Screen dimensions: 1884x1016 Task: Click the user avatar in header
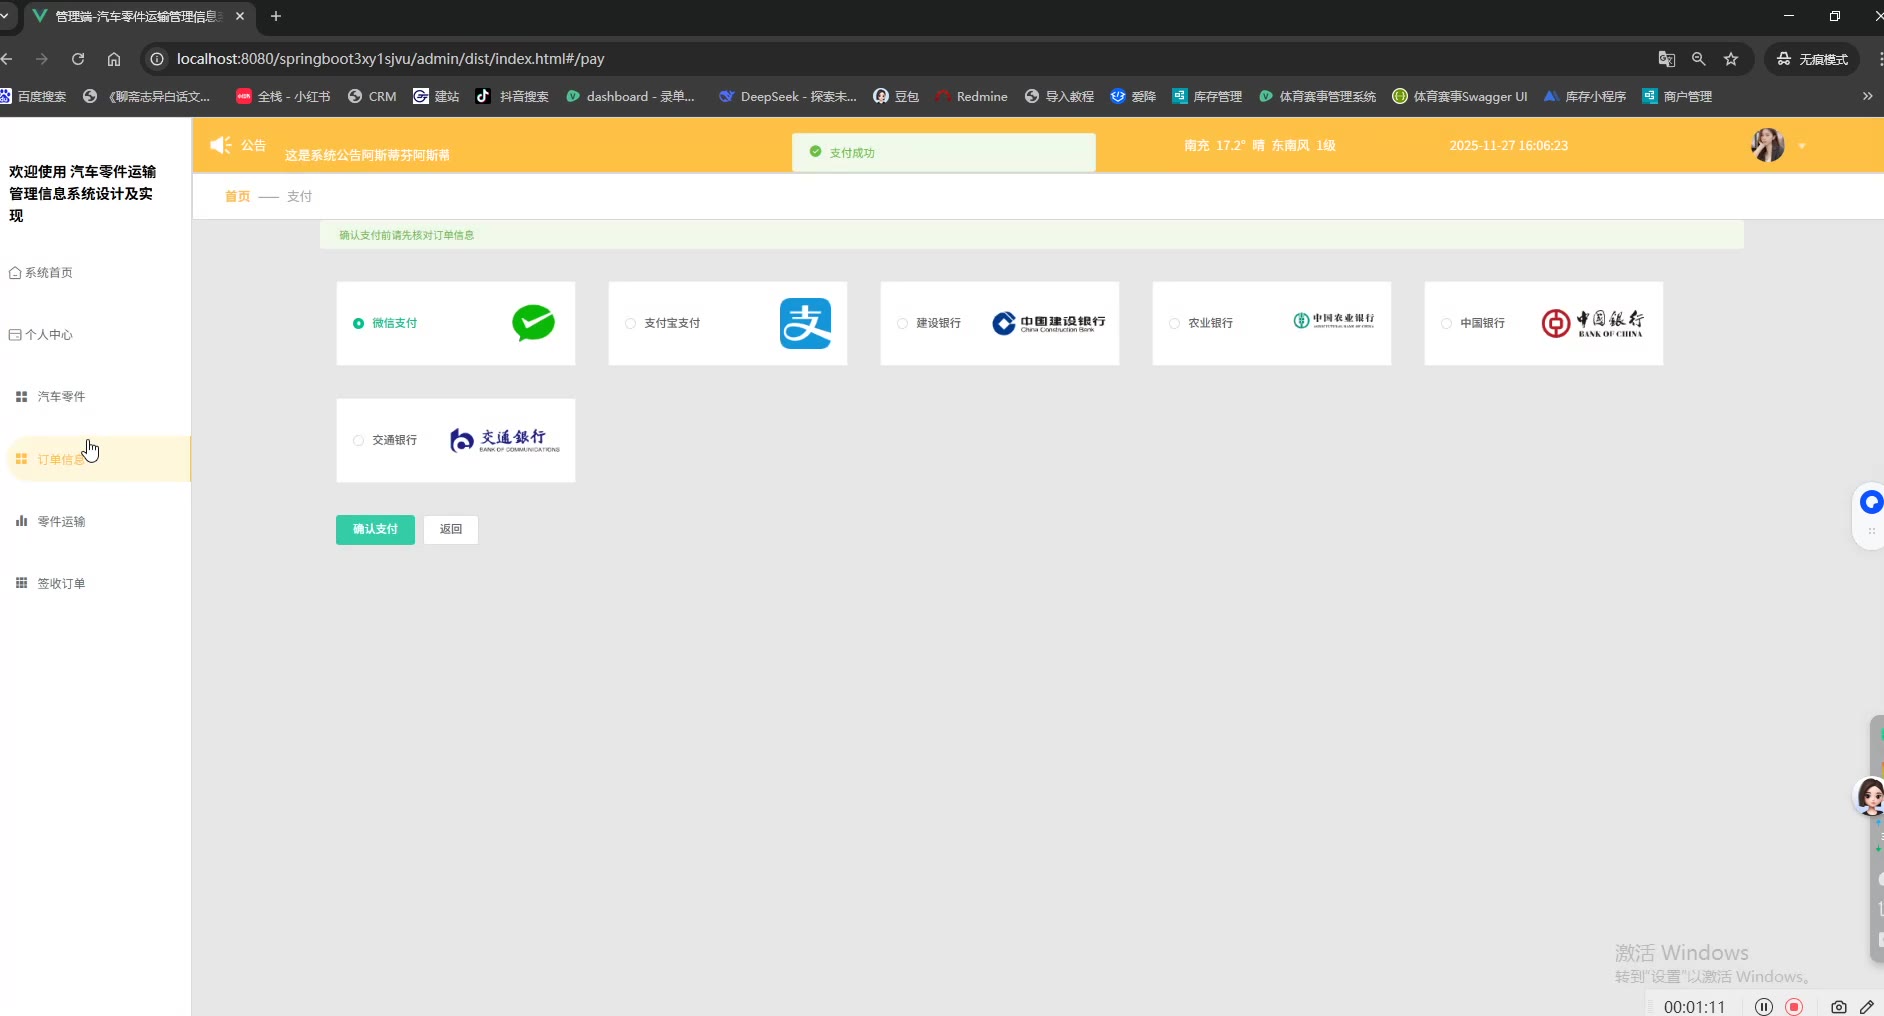click(x=1768, y=145)
